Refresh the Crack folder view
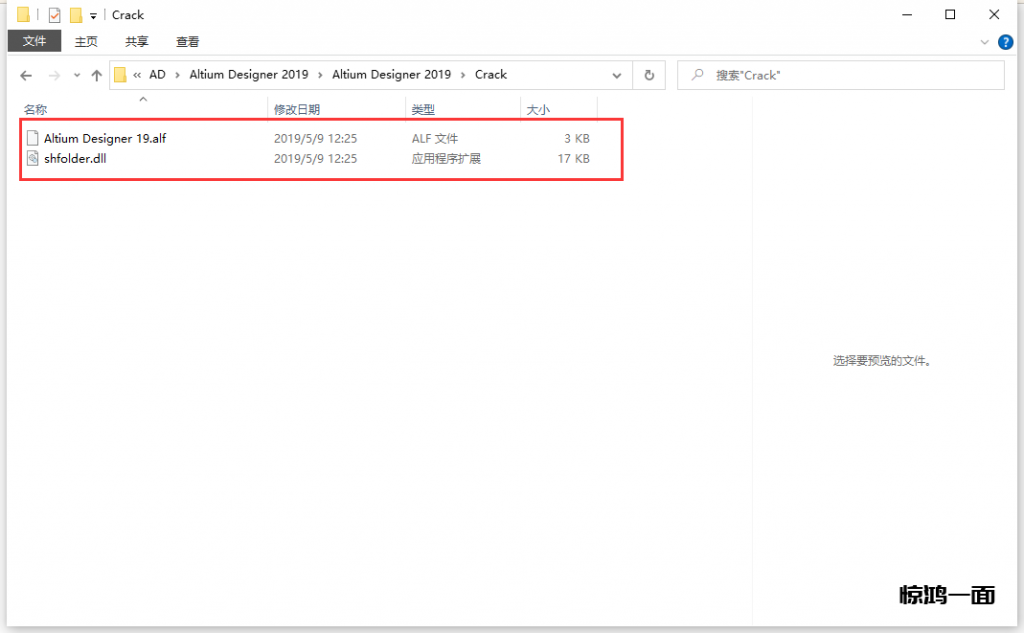 649,75
